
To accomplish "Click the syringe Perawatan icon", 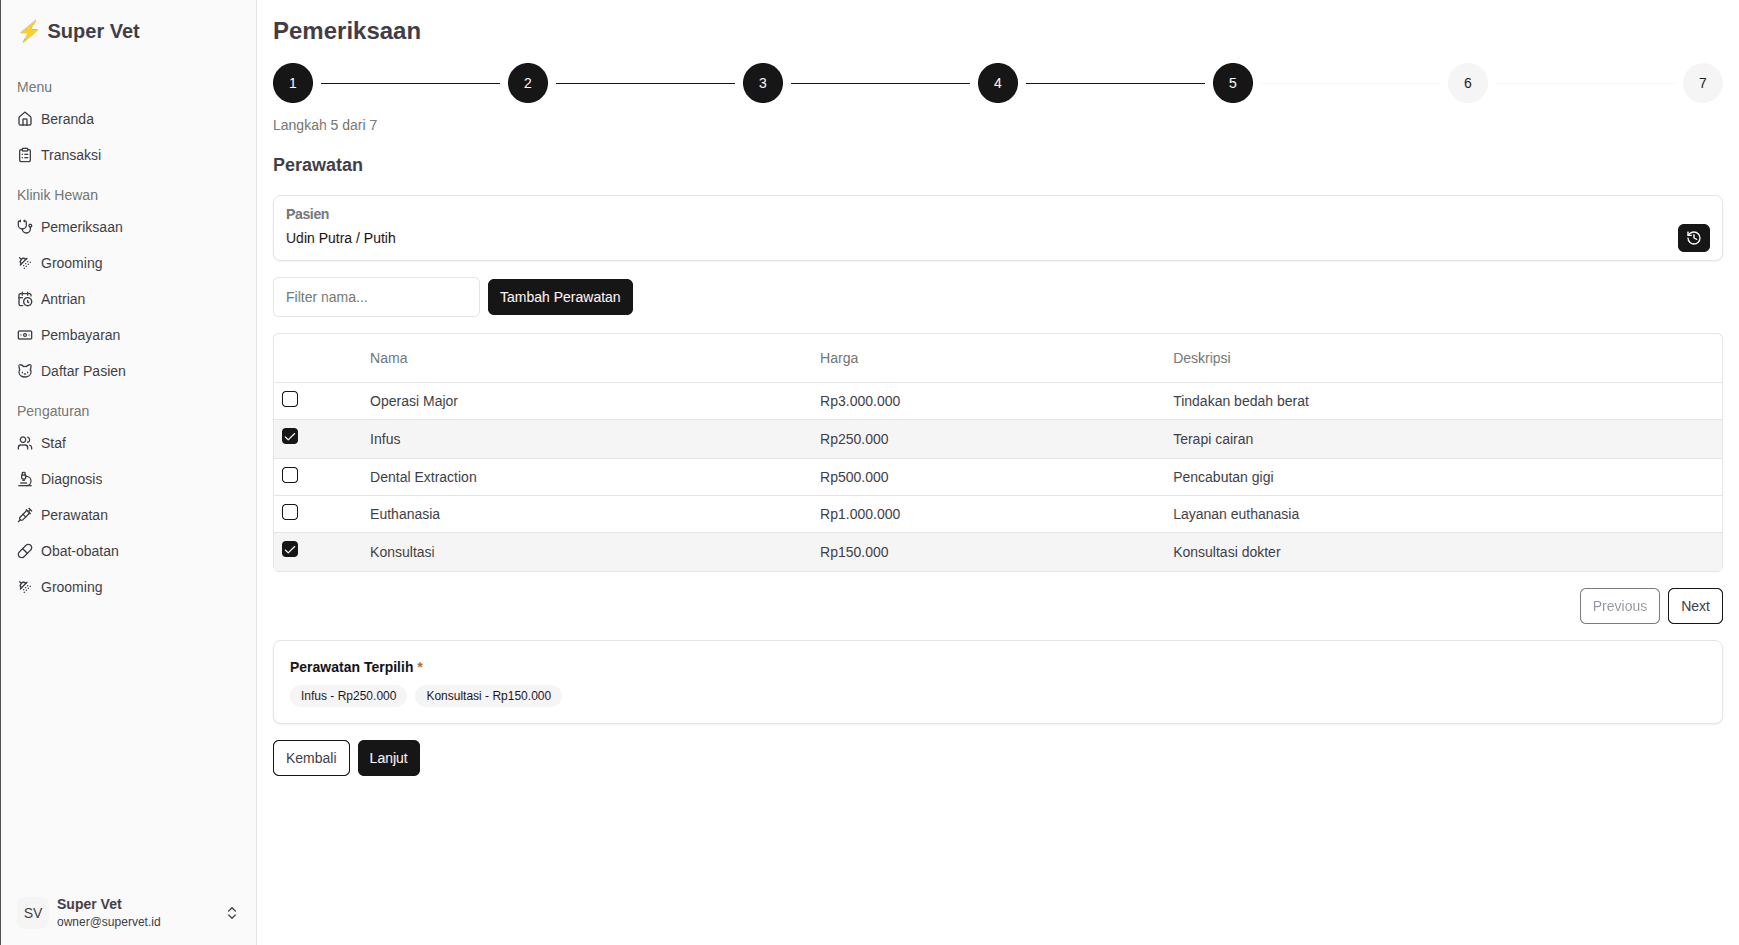I will coord(24,514).
